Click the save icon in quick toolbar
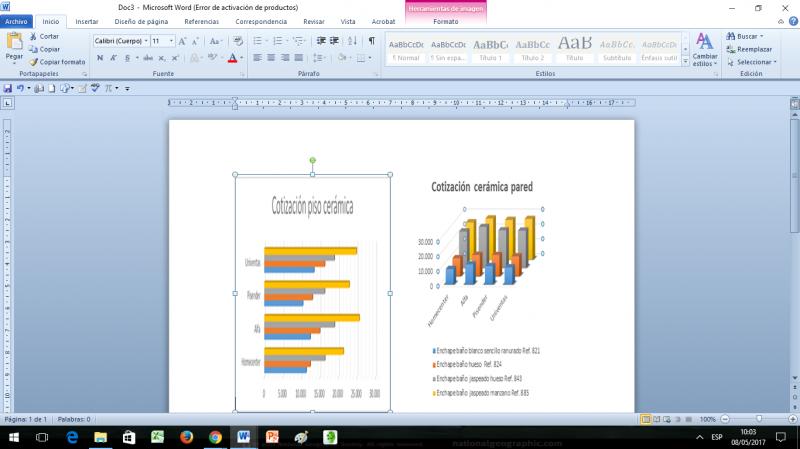800x449 pixels. (x=8, y=88)
